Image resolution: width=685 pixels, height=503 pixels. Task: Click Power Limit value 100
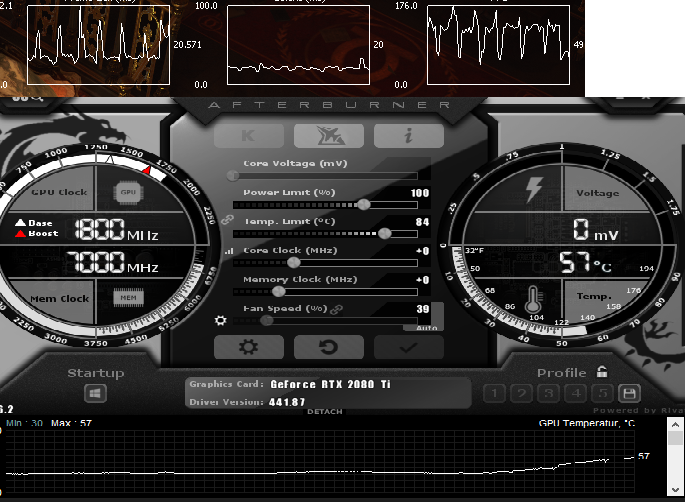[420, 193]
